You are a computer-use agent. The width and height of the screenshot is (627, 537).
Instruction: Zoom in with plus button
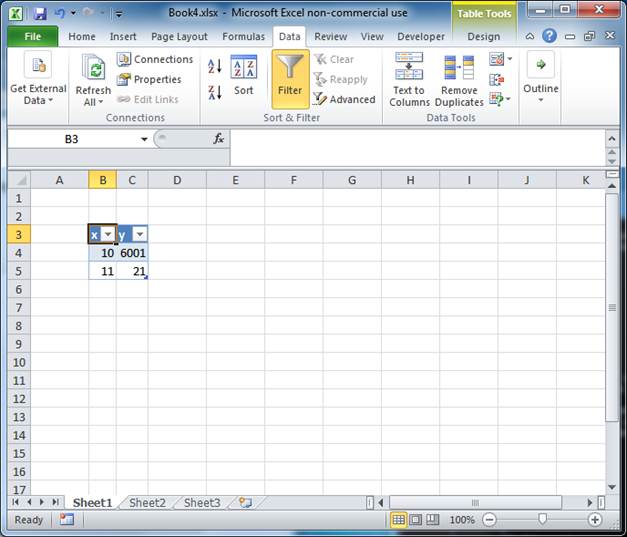coord(595,519)
